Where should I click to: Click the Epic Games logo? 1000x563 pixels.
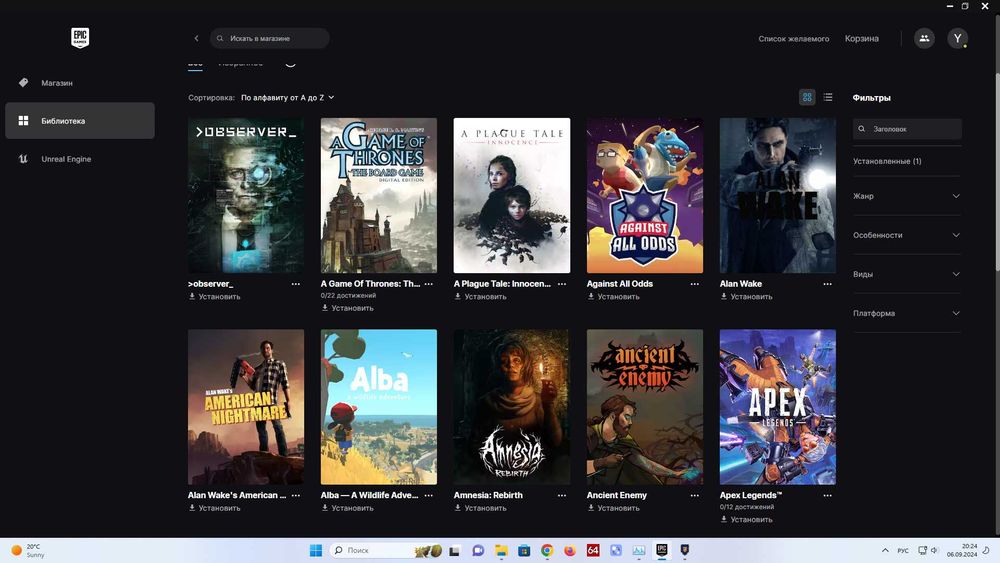(x=80, y=38)
